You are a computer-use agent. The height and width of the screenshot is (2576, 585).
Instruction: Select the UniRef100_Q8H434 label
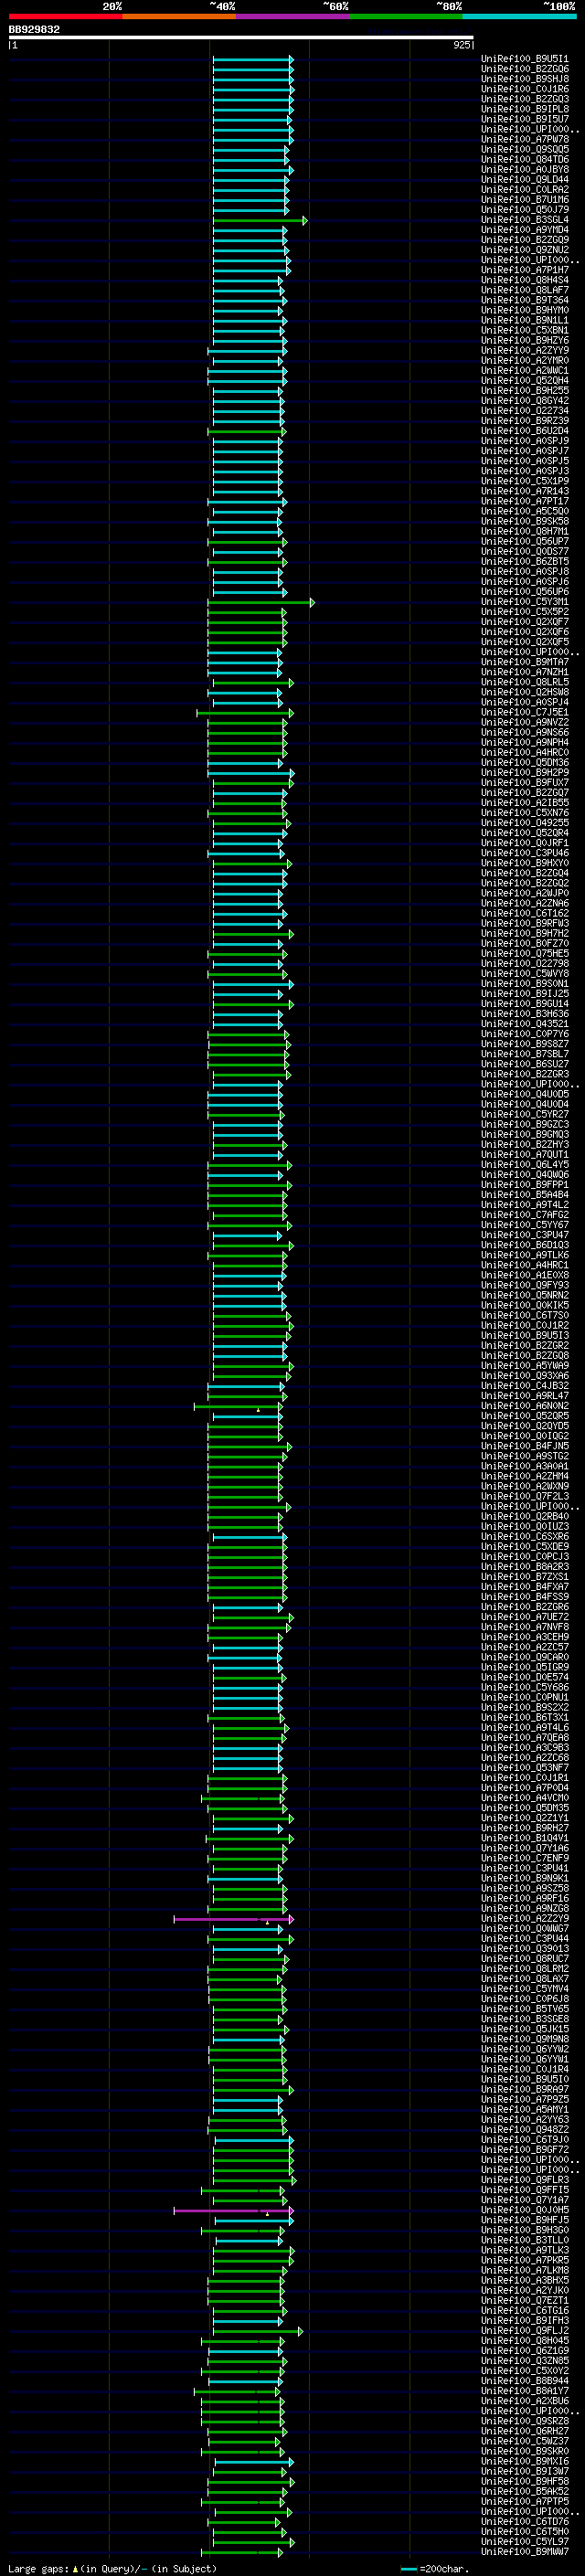coord(525,280)
